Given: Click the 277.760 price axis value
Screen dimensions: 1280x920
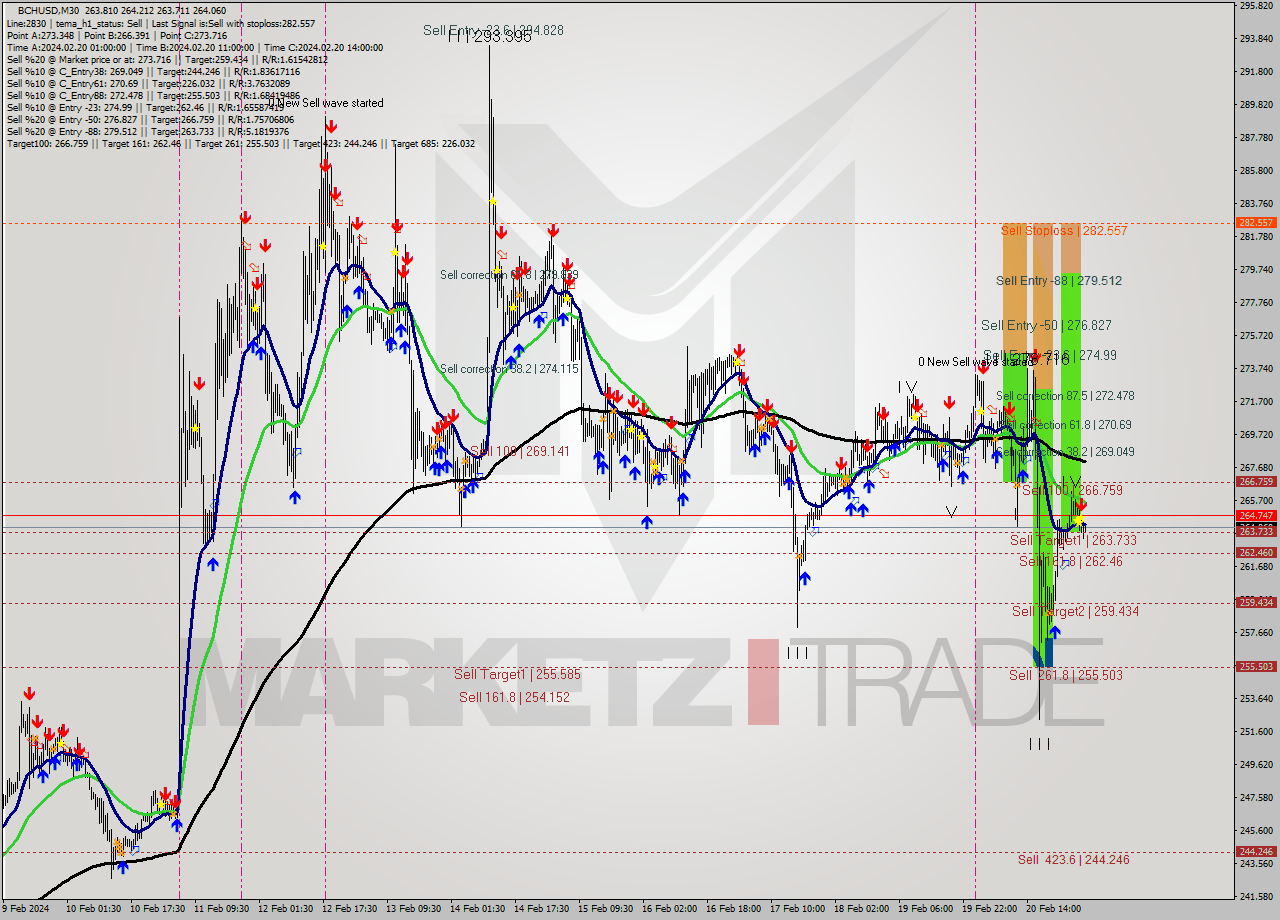Looking at the screenshot, I should [1256, 303].
